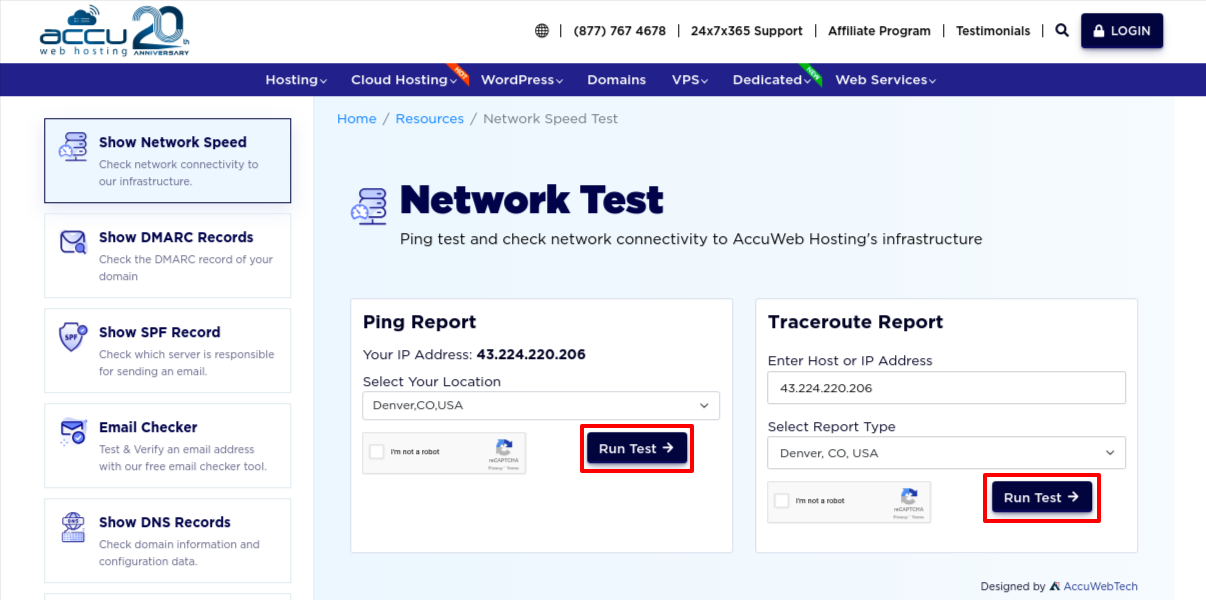Select the Show Network Speed sidebar card
The height and width of the screenshot is (600, 1206).
point(167,161)
